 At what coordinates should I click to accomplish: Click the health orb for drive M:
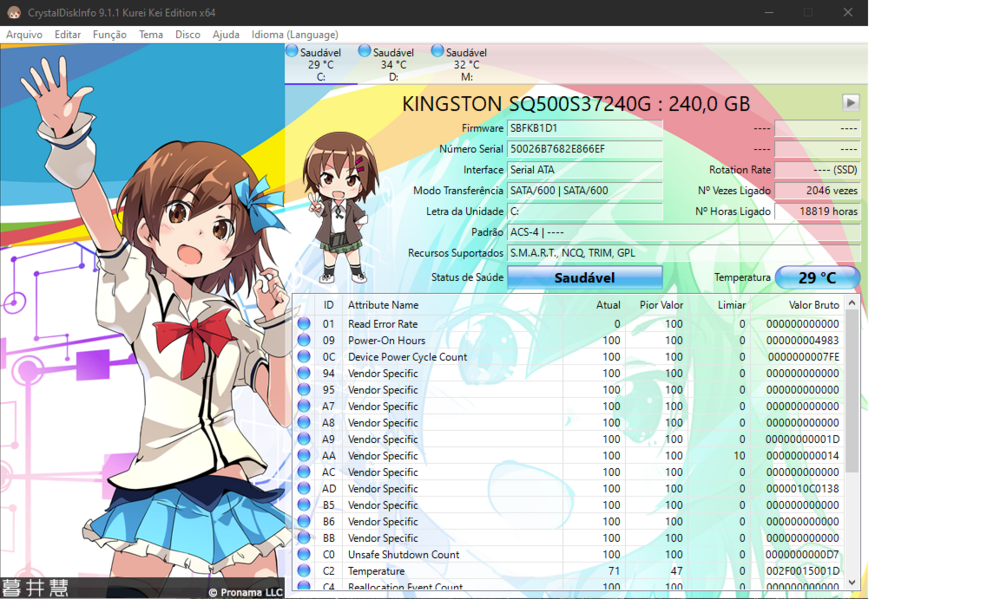(438, 51)
